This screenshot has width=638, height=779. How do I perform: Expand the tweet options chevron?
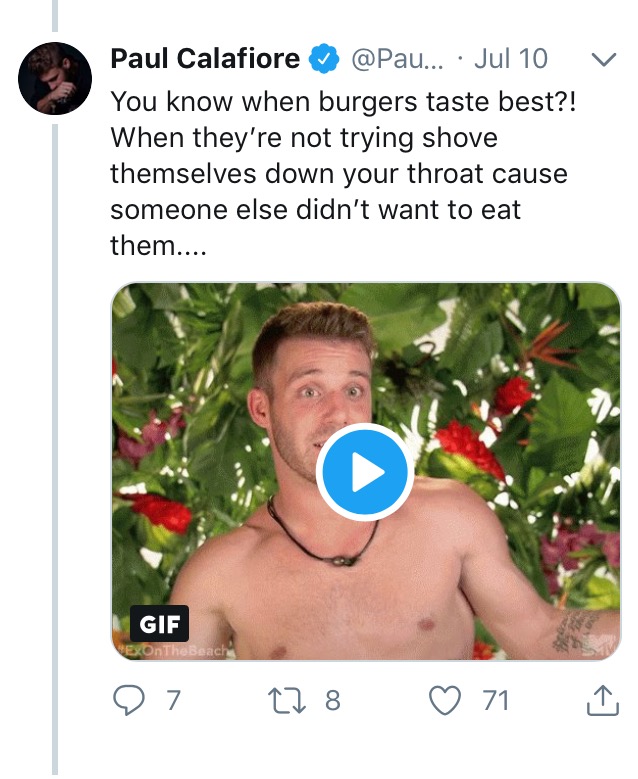pos(604,59)
